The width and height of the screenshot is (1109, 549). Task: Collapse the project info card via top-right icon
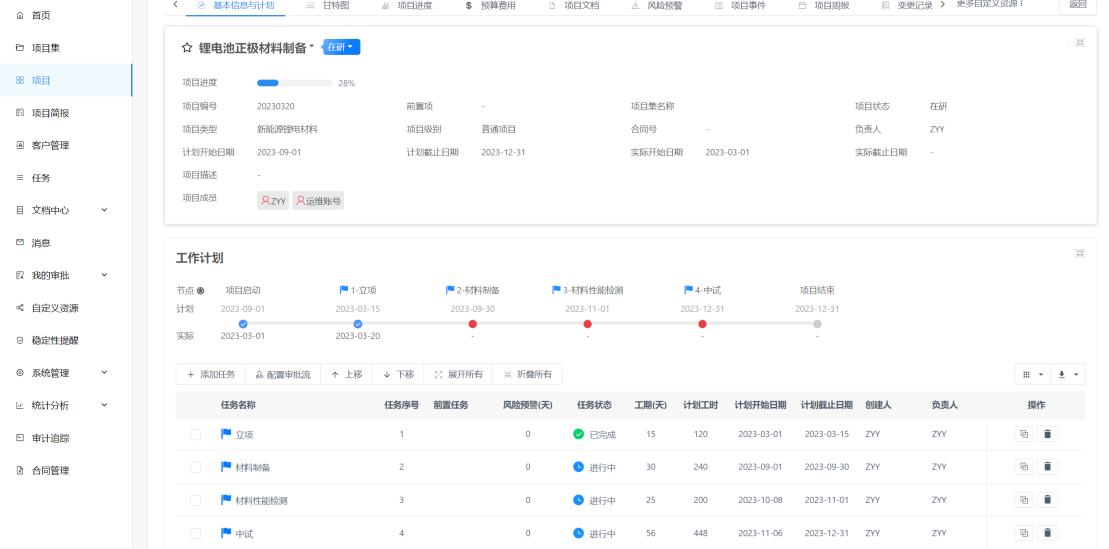click(1080, 42)
